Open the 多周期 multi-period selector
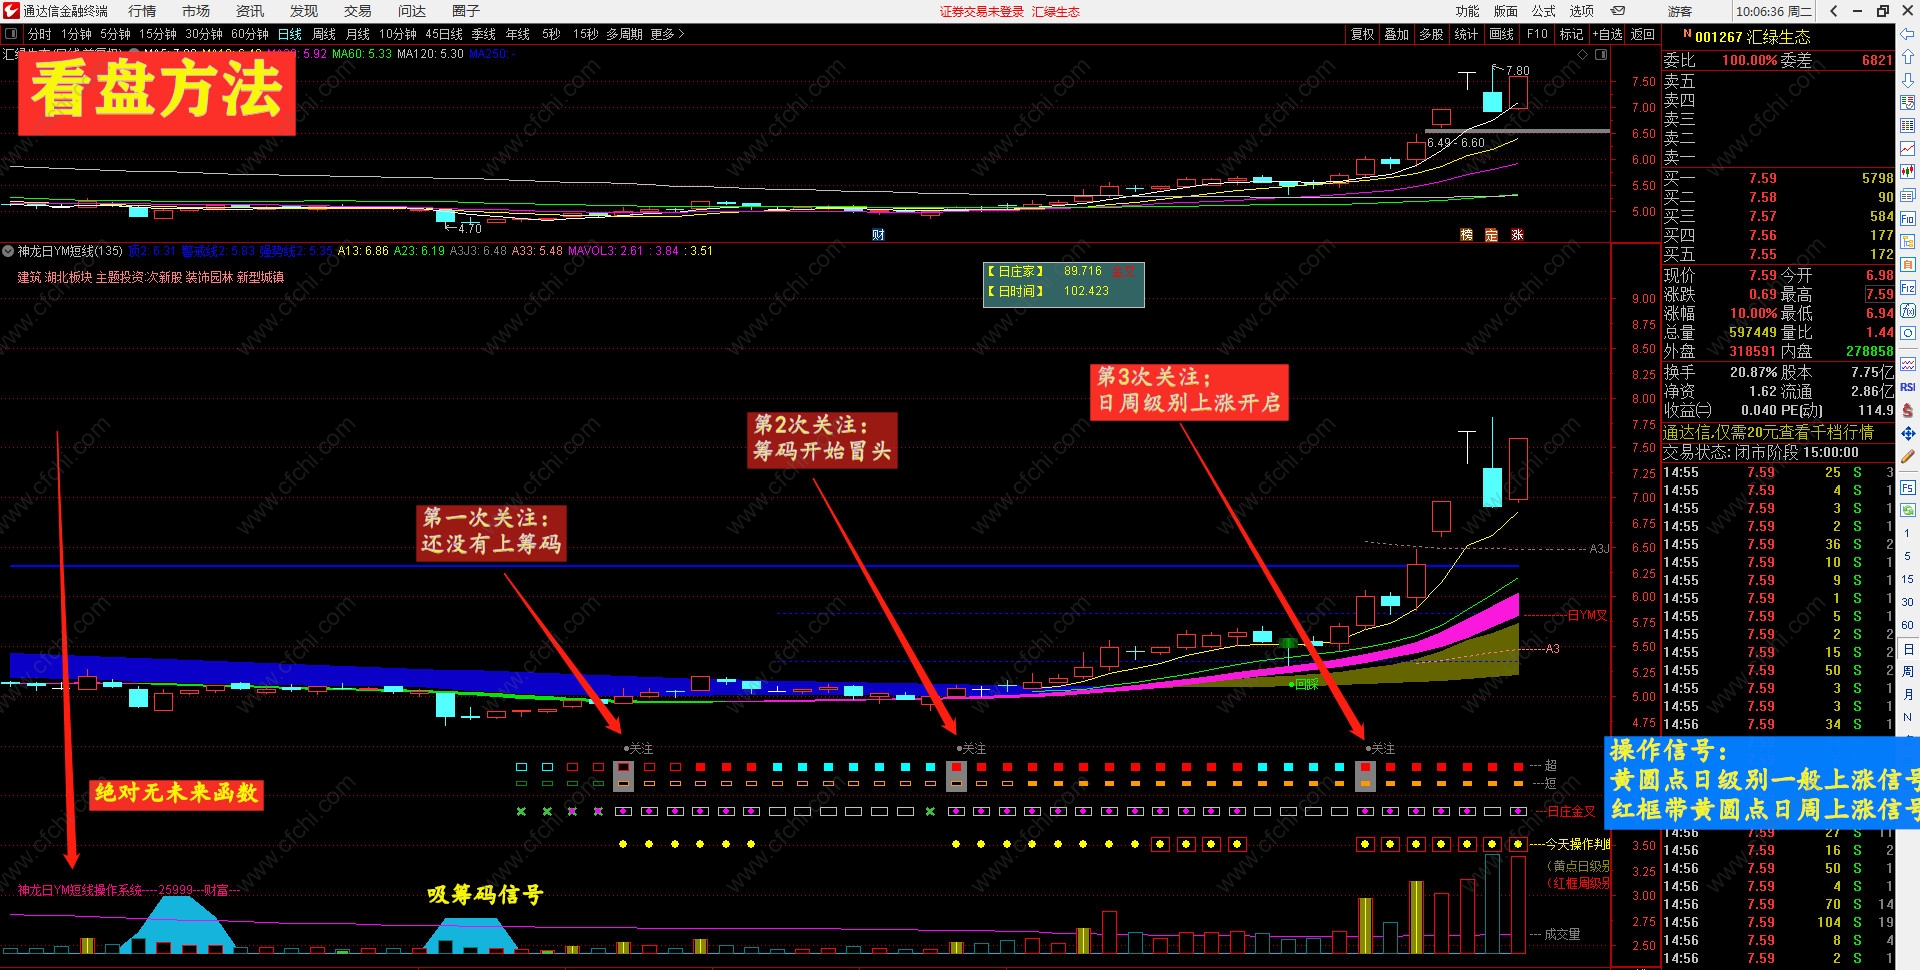Viewport: 1920px width, 970px height. (624, 34)
